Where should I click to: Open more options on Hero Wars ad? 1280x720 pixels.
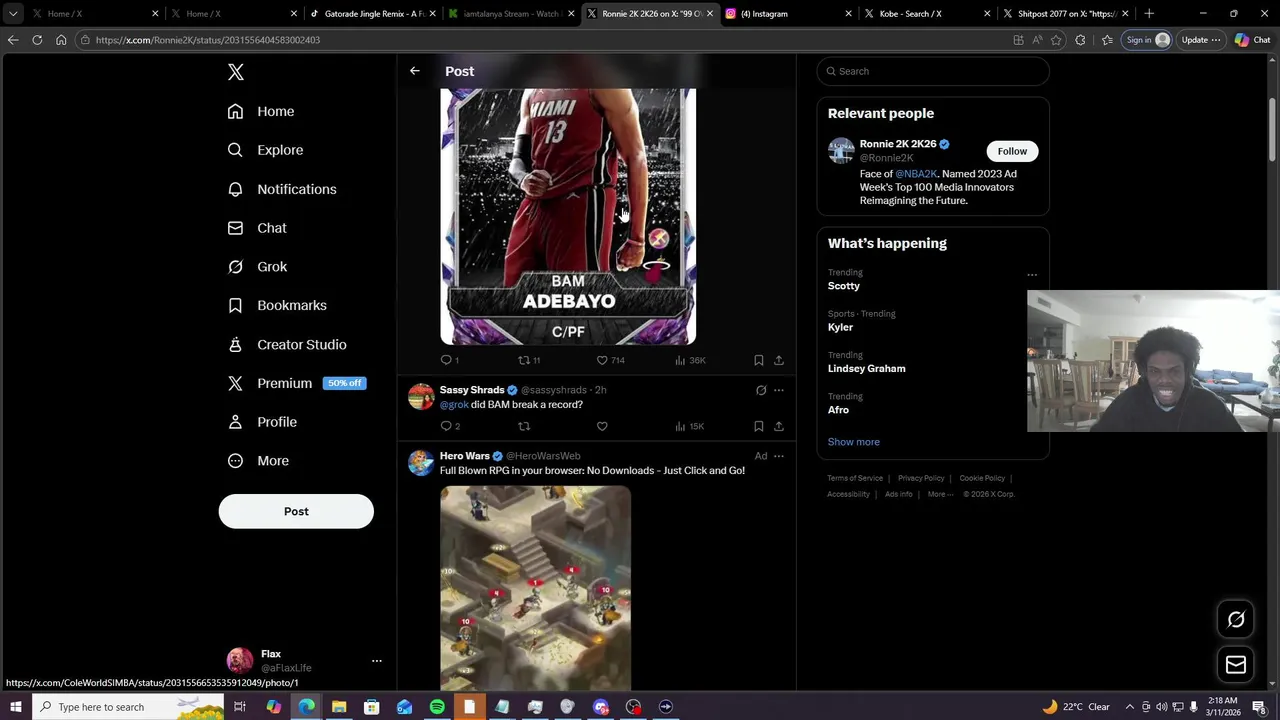tap(779, 456)
